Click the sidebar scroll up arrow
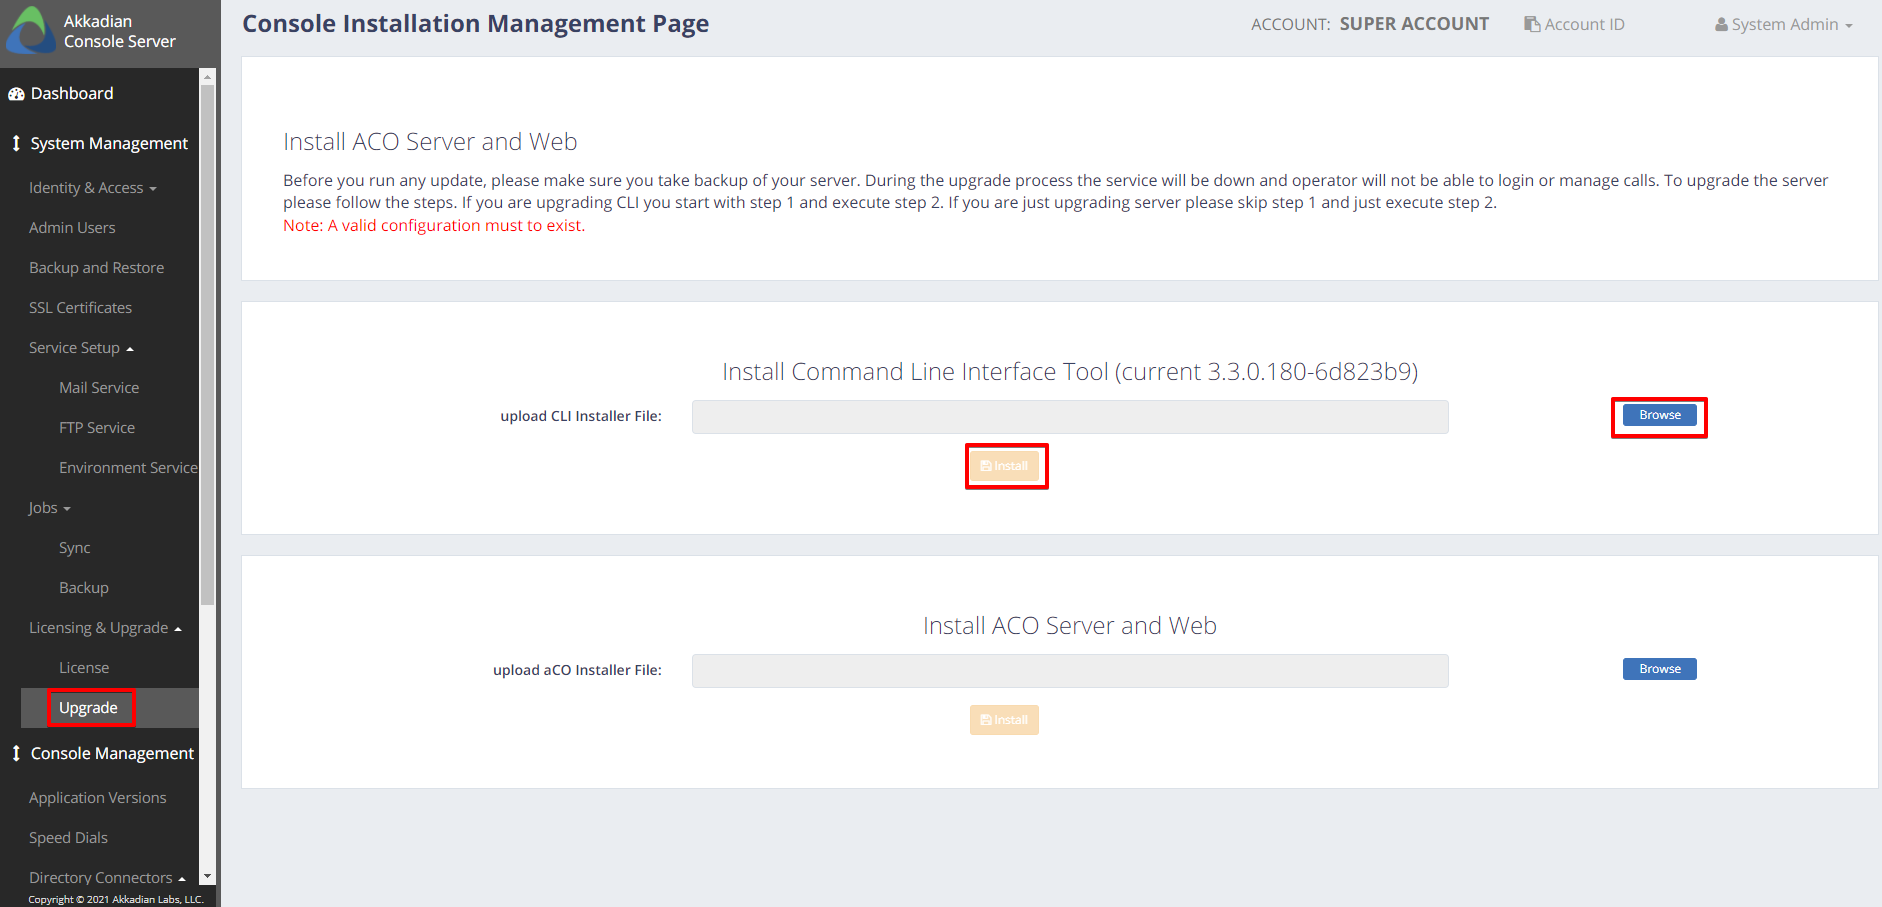1882x907 pixels. click(x=208, y=77)
